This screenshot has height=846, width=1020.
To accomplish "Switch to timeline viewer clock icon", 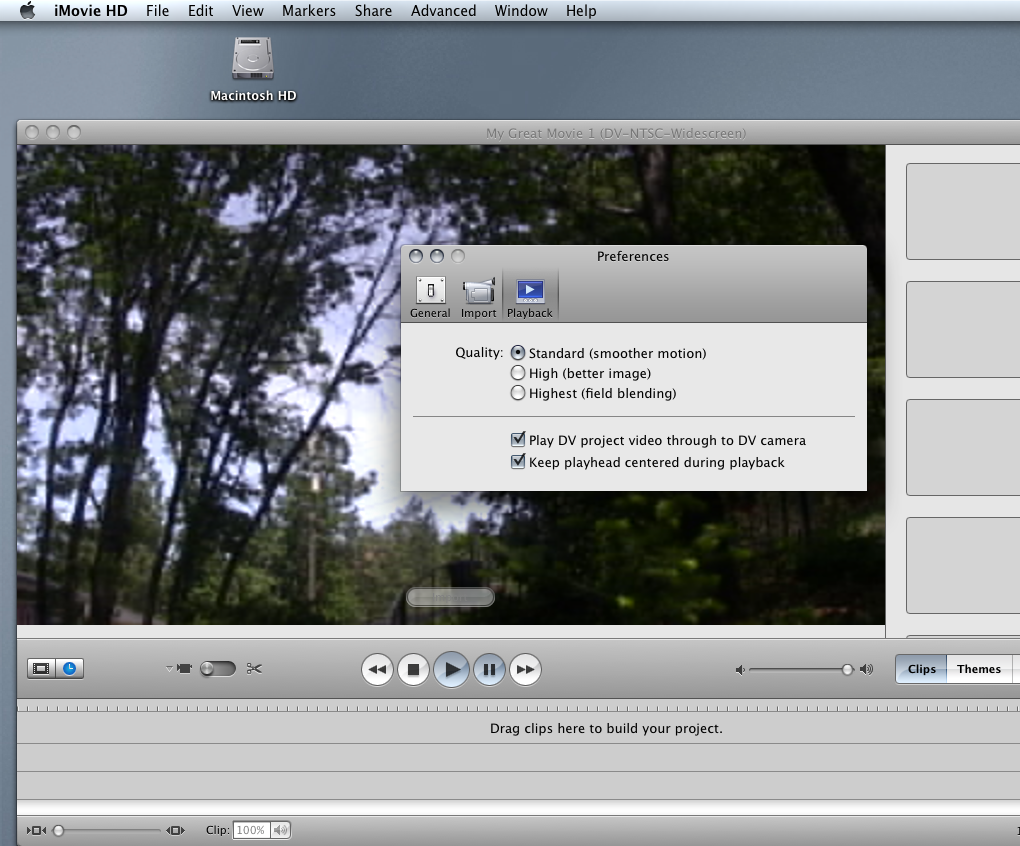I will 70,668.
